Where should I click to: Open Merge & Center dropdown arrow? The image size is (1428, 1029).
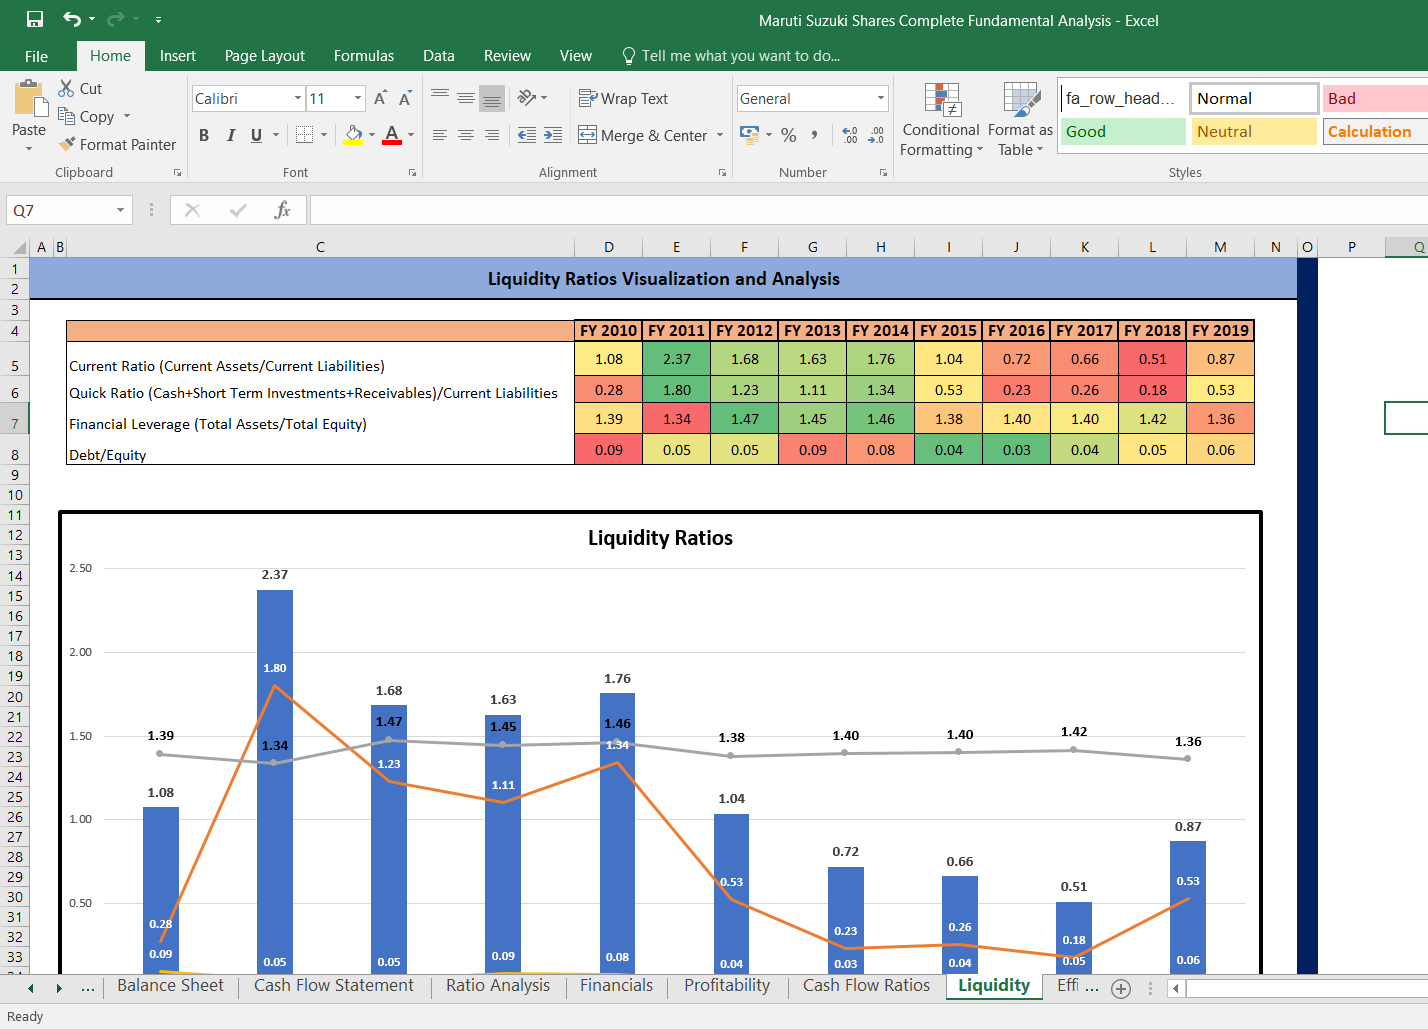pos(720,135)
